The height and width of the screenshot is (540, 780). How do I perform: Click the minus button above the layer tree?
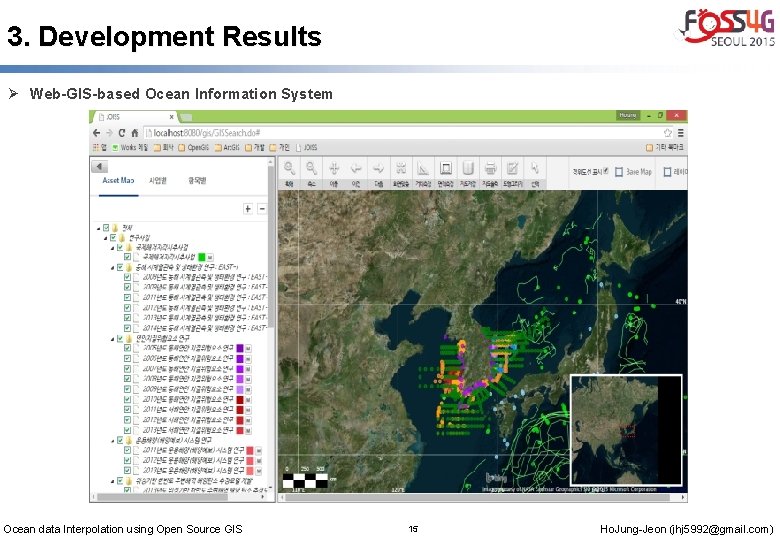click(262, 209)
